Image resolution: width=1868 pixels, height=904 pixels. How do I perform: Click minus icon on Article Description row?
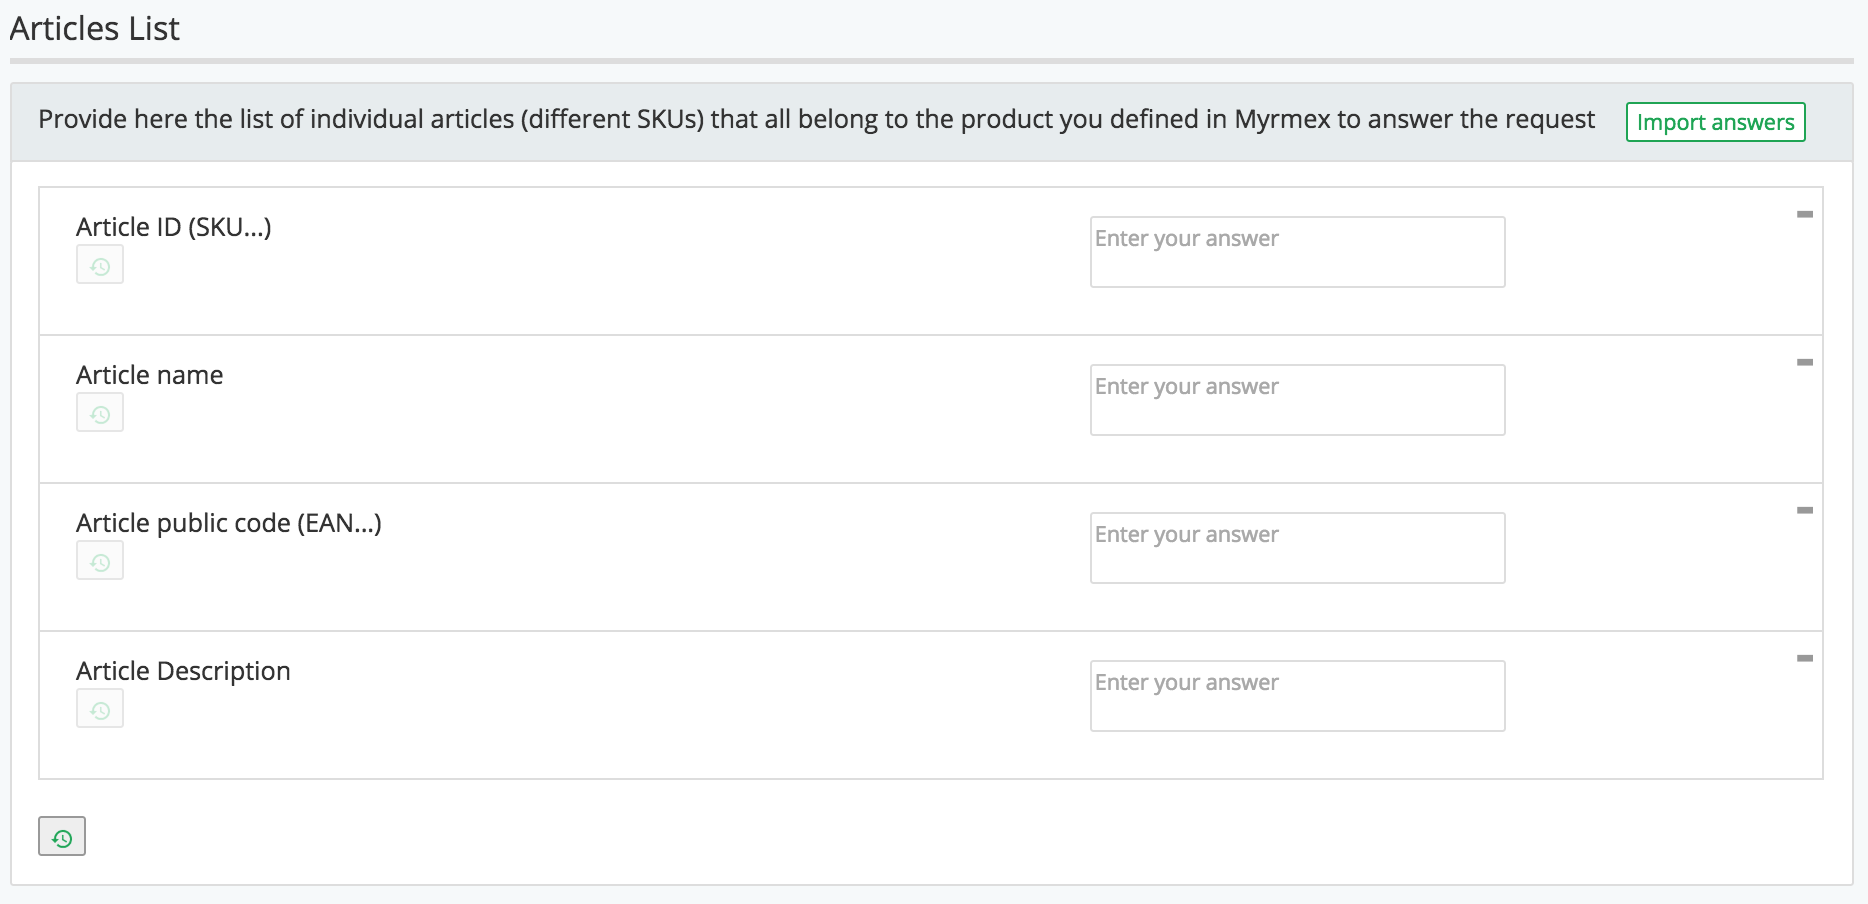(x=1804, y=659)
